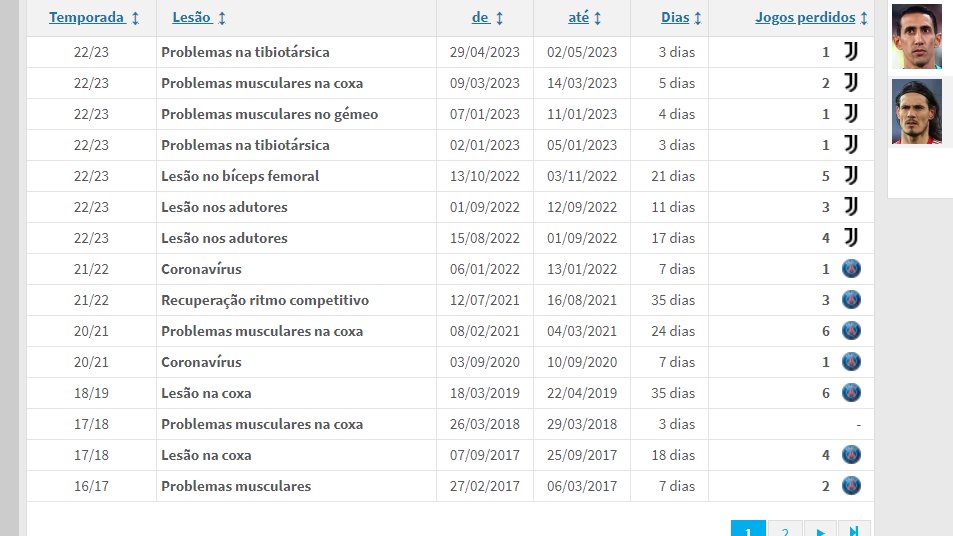Click 'Problemas musculares no gémeo' text

[269, 114]
